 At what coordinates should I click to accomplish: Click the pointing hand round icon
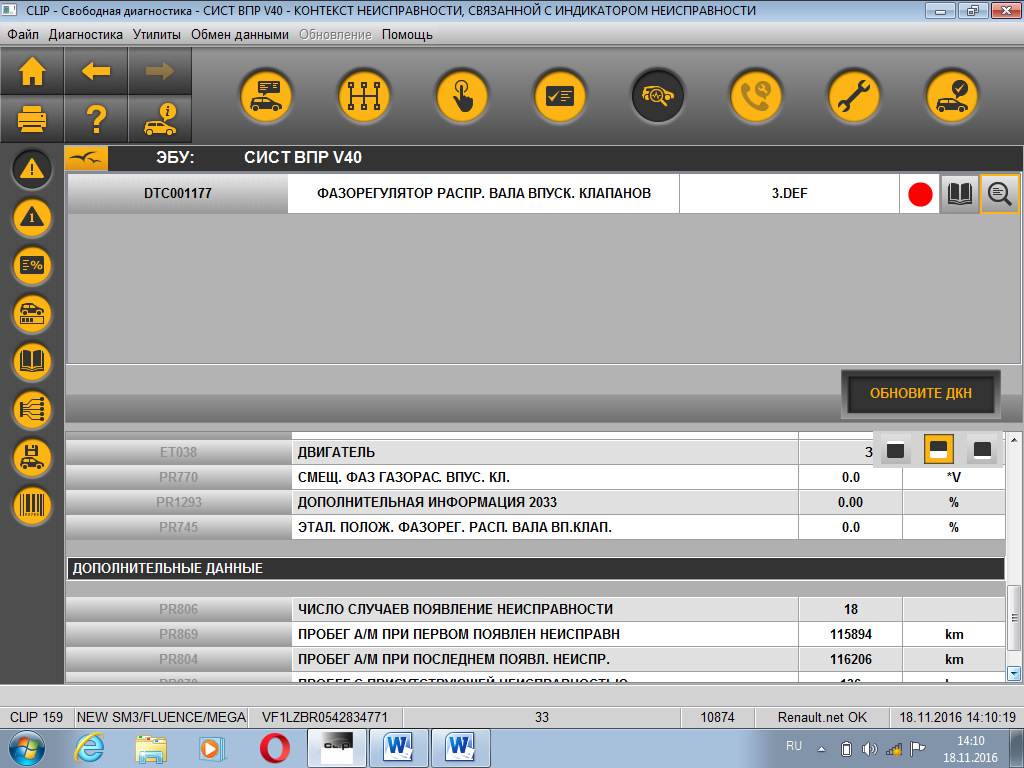(462, 96)
